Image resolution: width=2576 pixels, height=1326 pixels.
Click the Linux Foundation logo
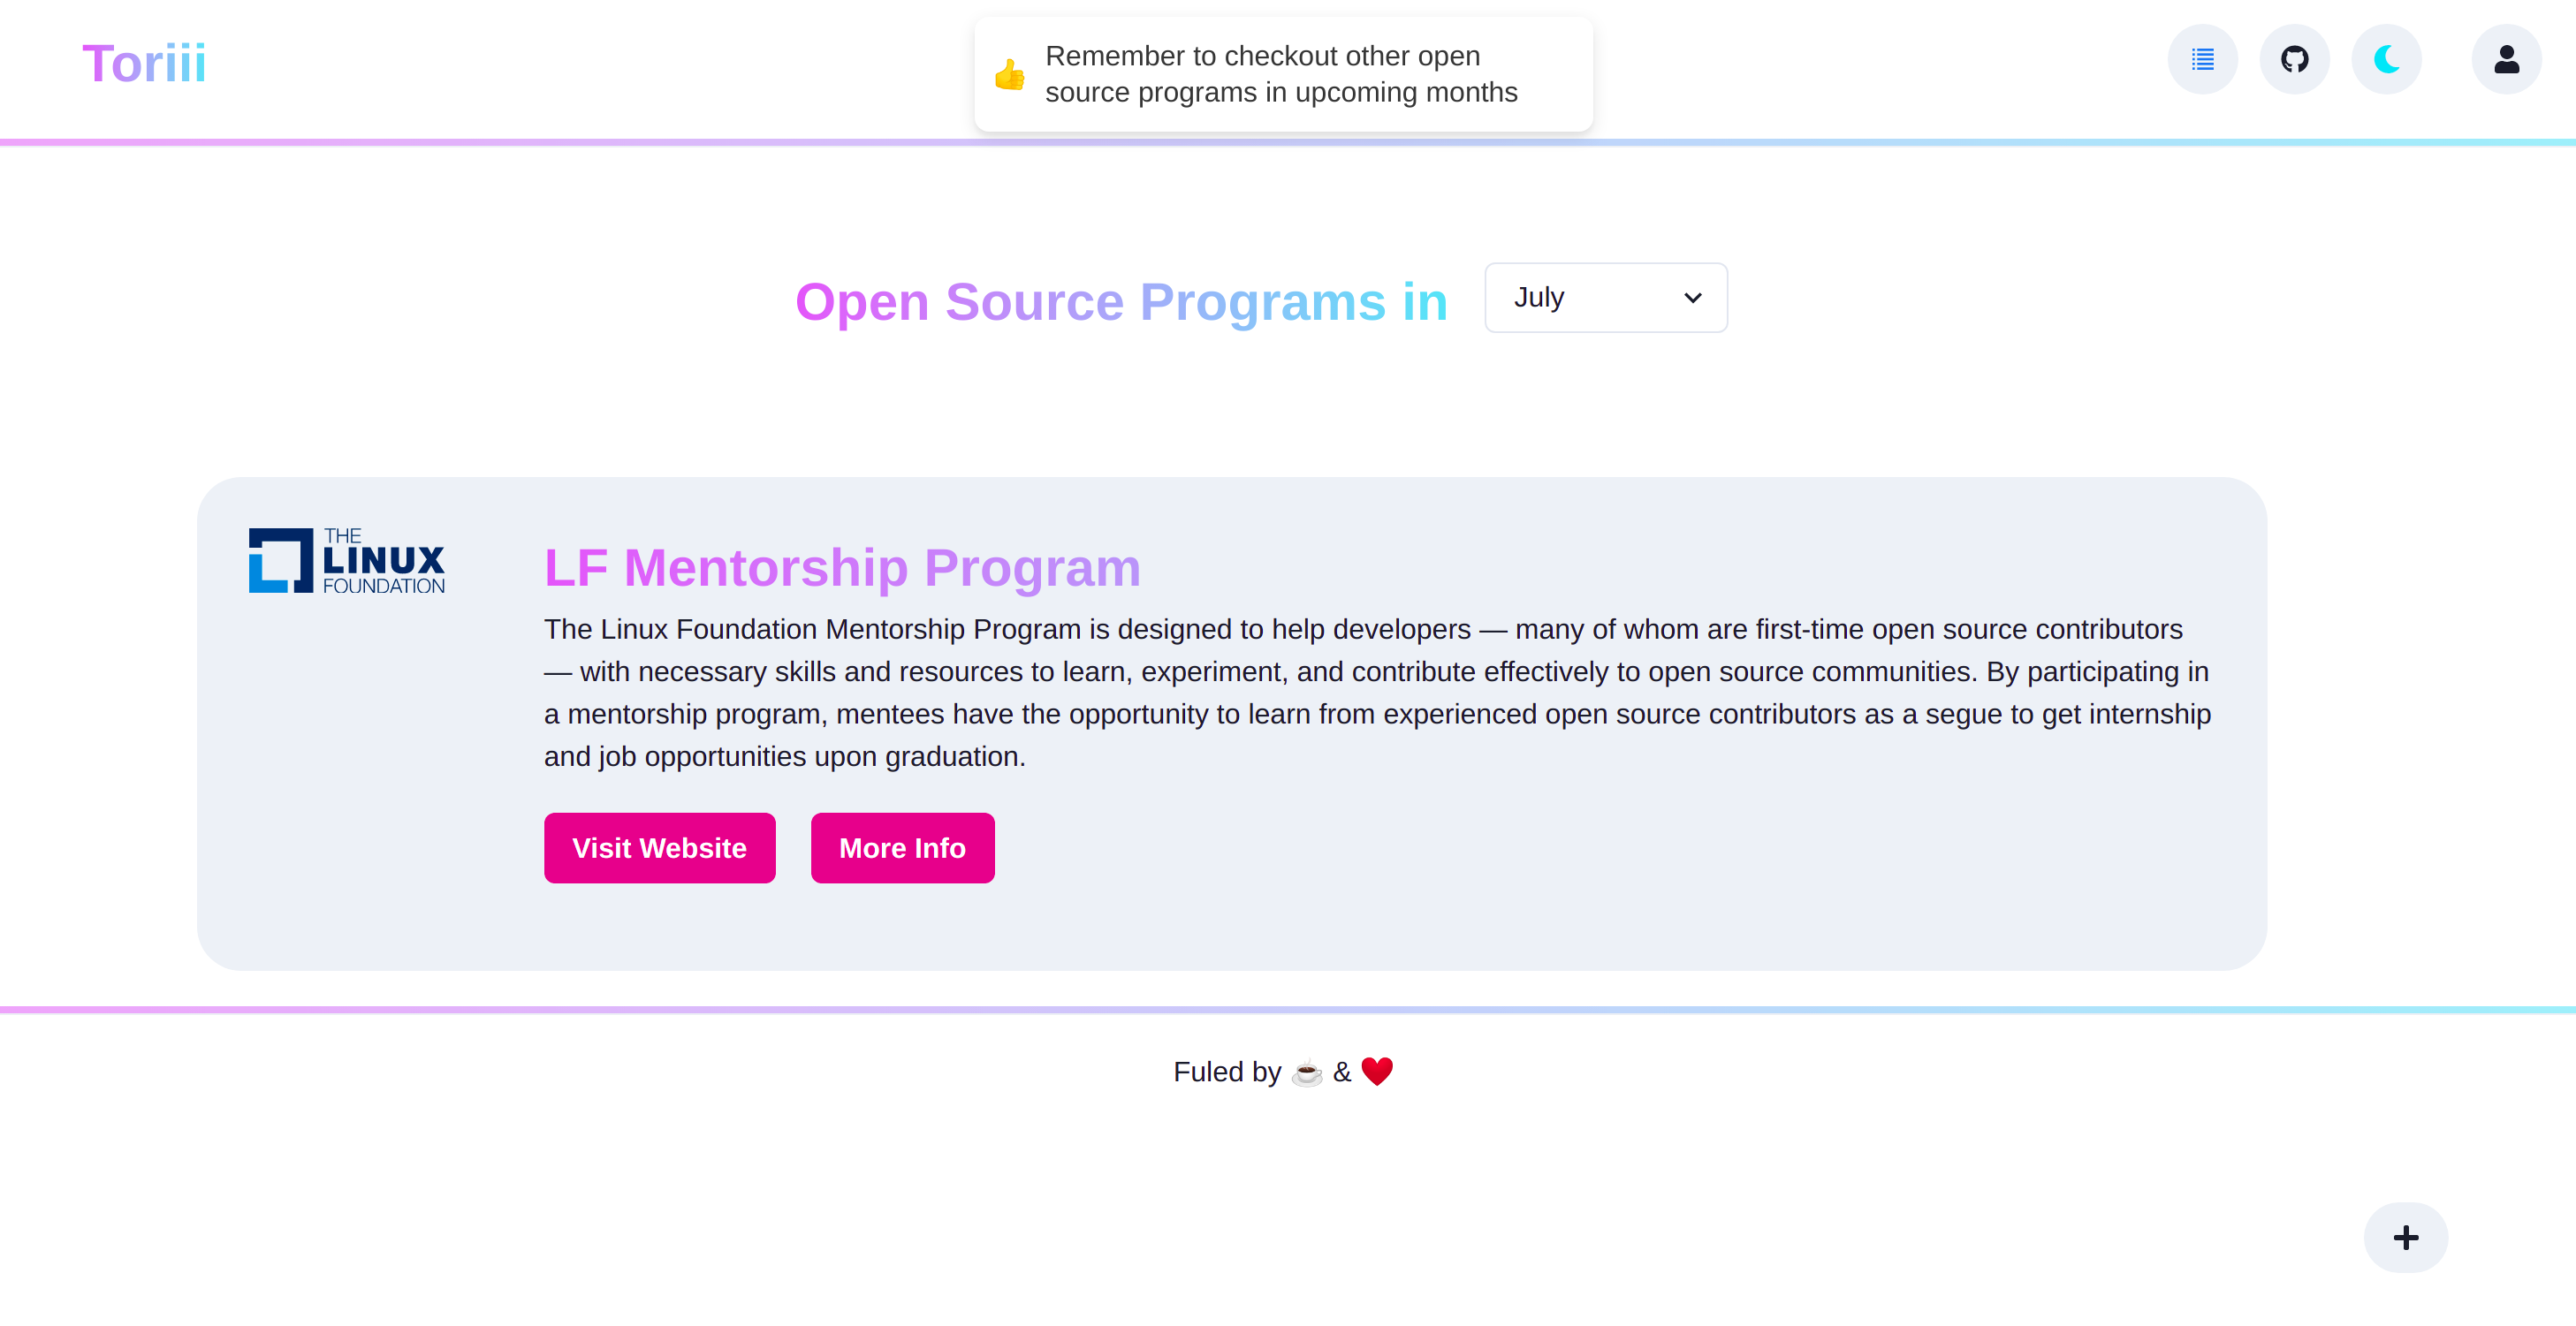pos(347,561)
